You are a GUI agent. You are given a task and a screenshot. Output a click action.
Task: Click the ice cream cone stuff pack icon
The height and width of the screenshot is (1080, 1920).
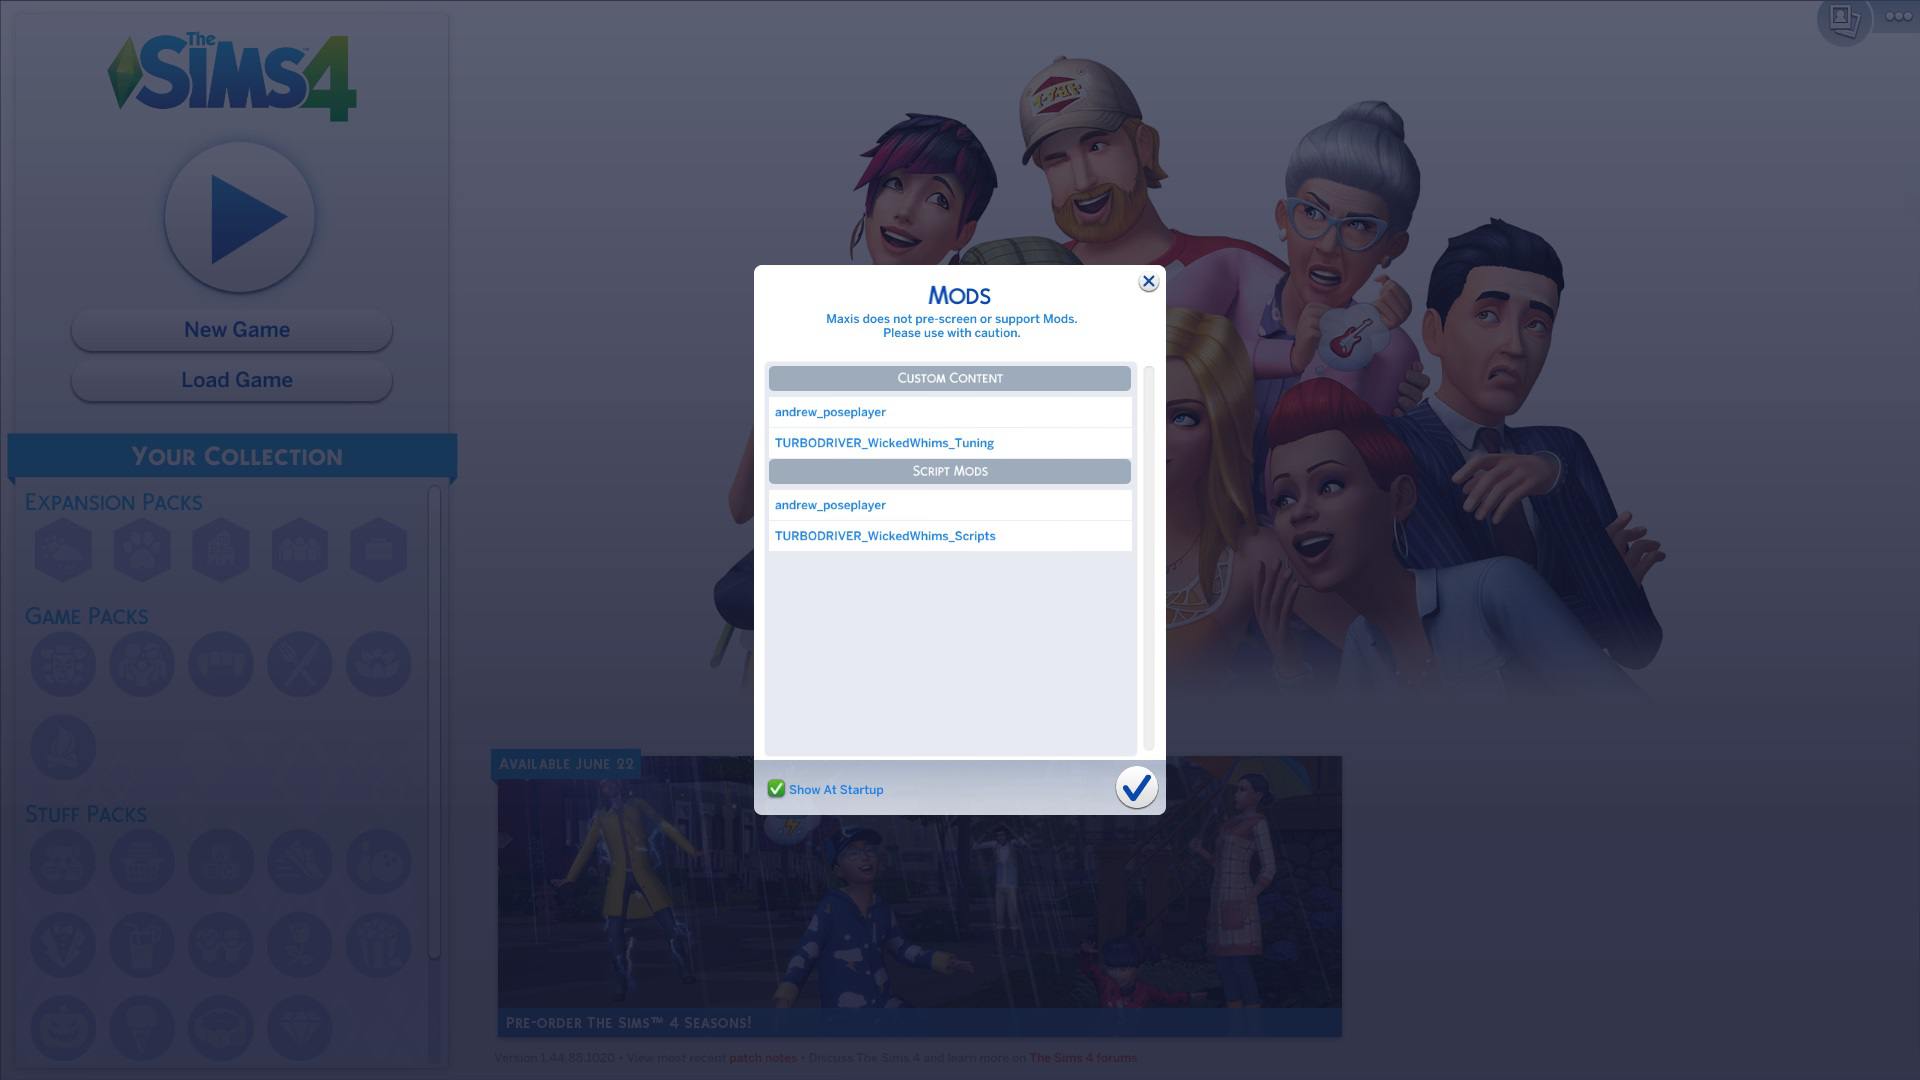[142, 1028]
